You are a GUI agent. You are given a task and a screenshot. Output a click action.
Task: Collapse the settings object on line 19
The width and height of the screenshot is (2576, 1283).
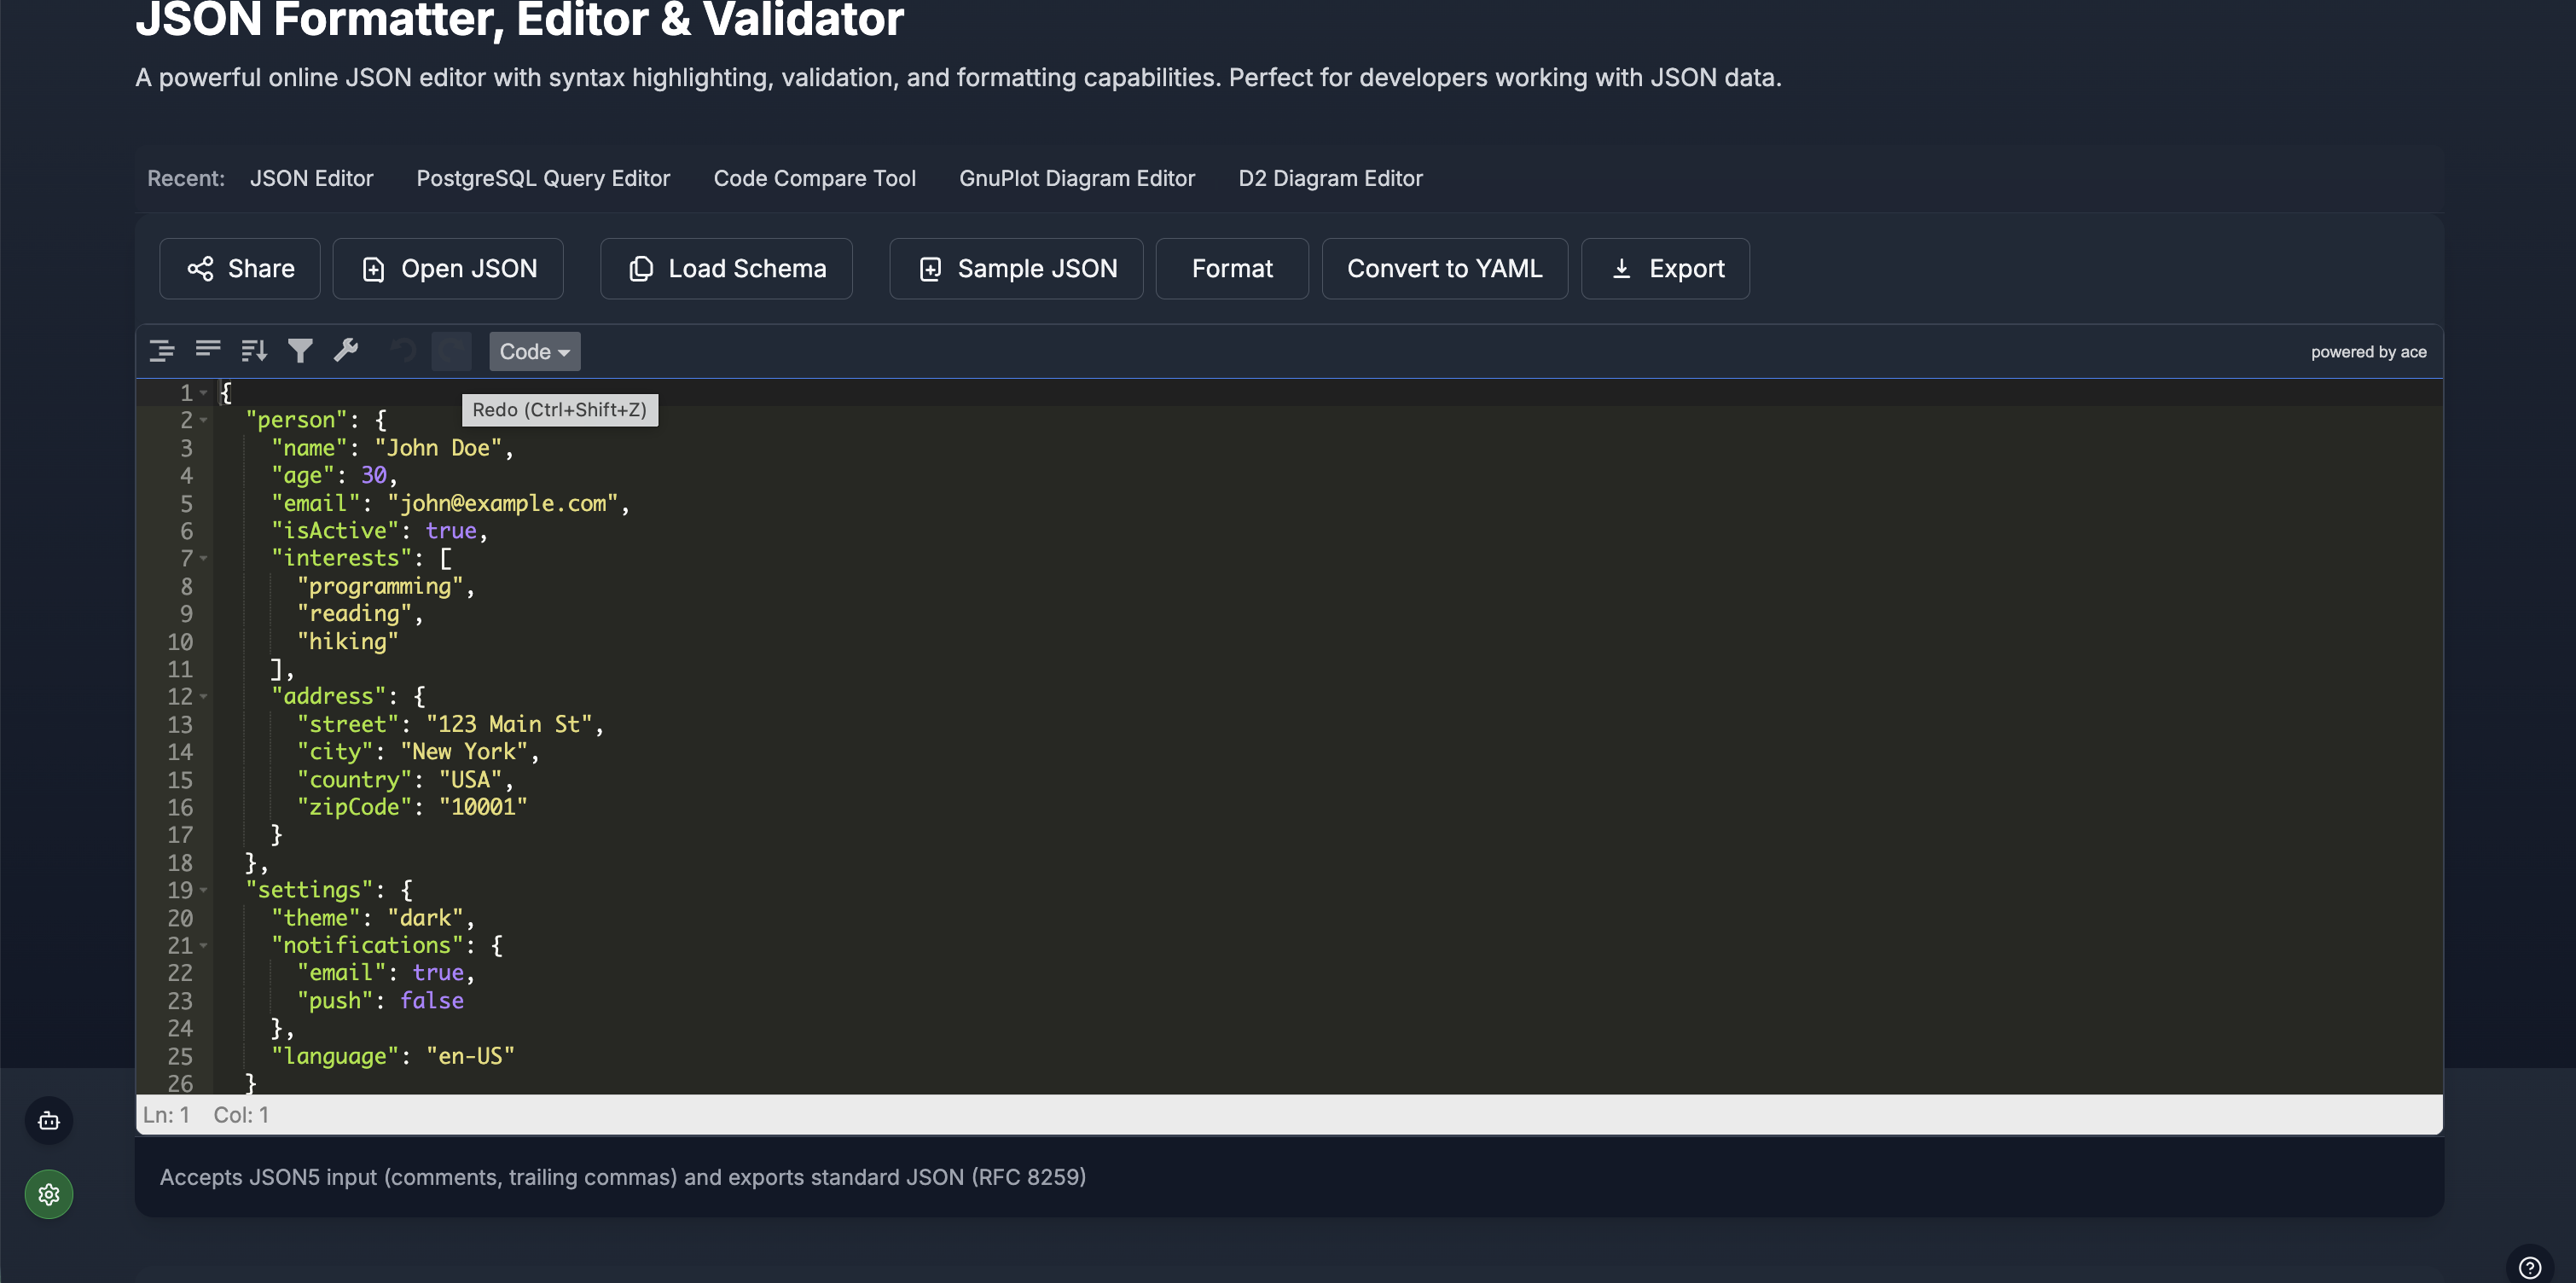[205, 890]
